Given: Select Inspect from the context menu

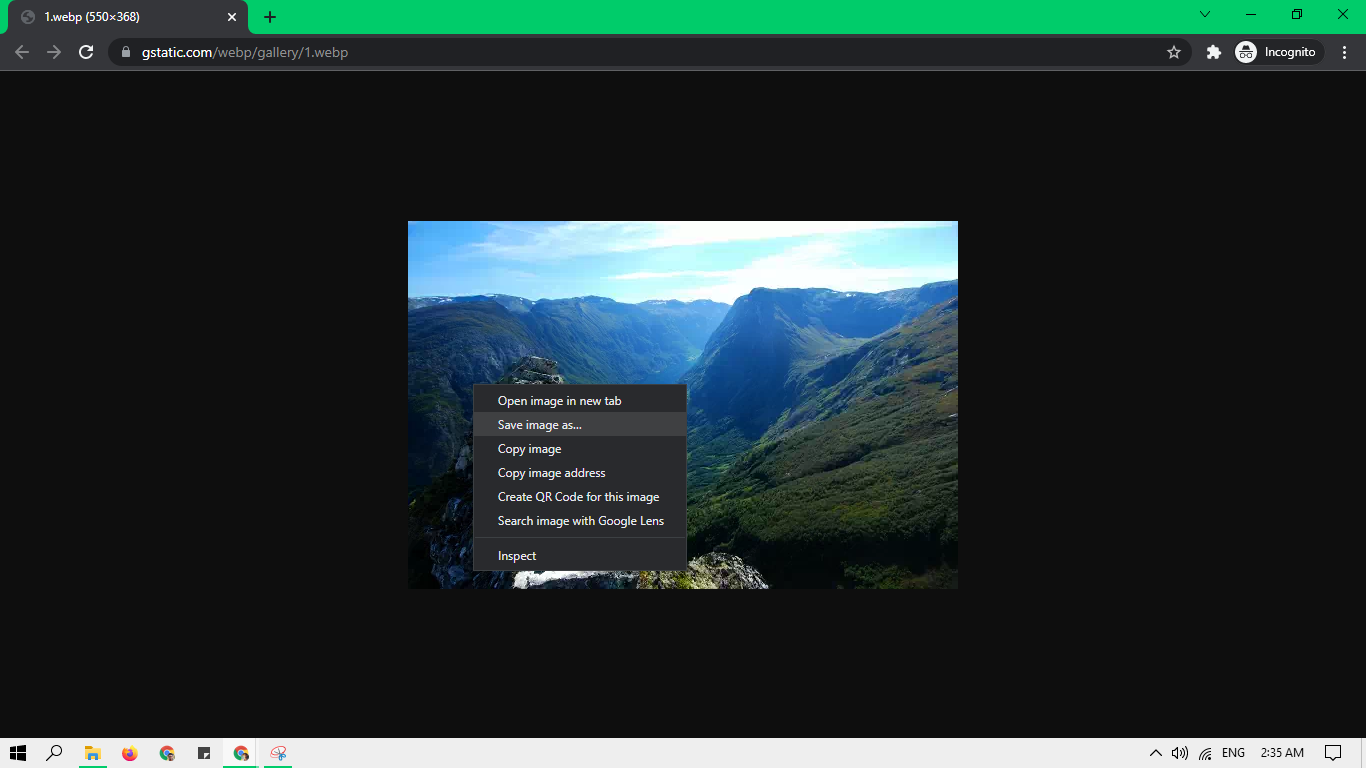Looking at the screenshot, I should pyautogui.click(x=580, y=556).
